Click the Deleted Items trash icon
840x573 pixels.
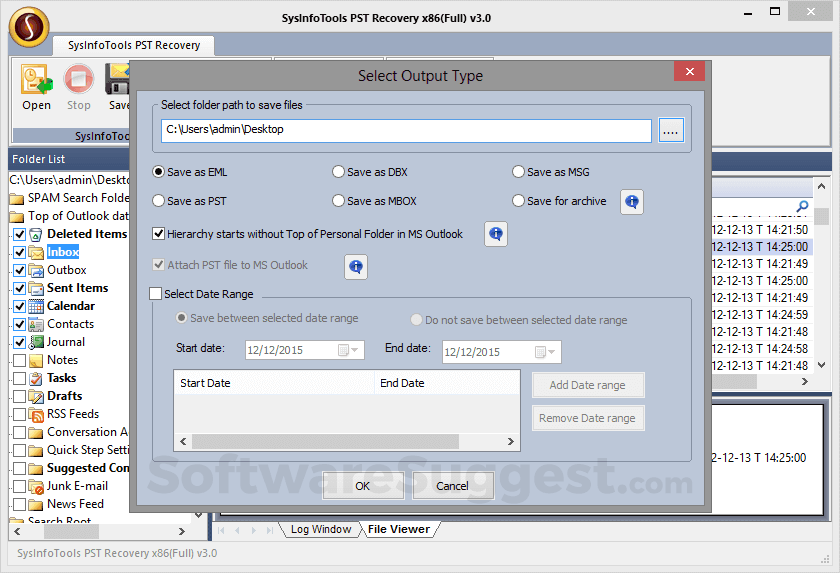[36, 235]
